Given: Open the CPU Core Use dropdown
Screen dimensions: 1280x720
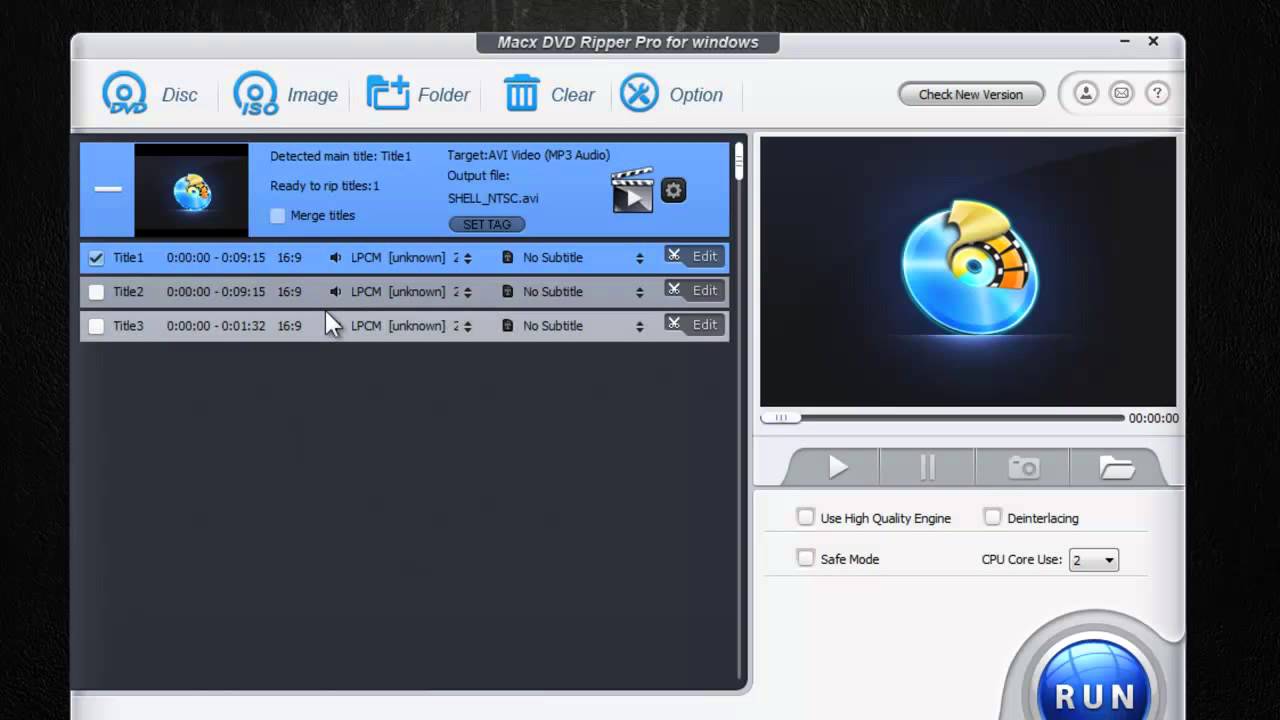Looking at the screenshot, I should tap(1093, 560).
